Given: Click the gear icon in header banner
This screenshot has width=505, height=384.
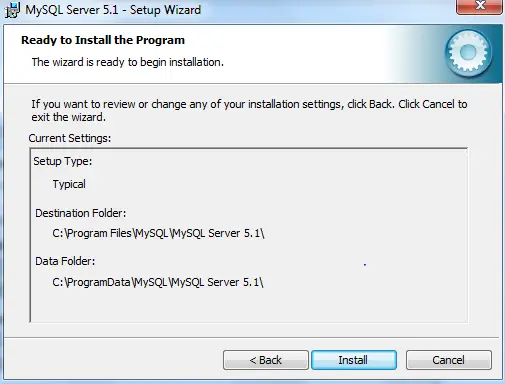Looking at the screenshot, I should 468,53.
